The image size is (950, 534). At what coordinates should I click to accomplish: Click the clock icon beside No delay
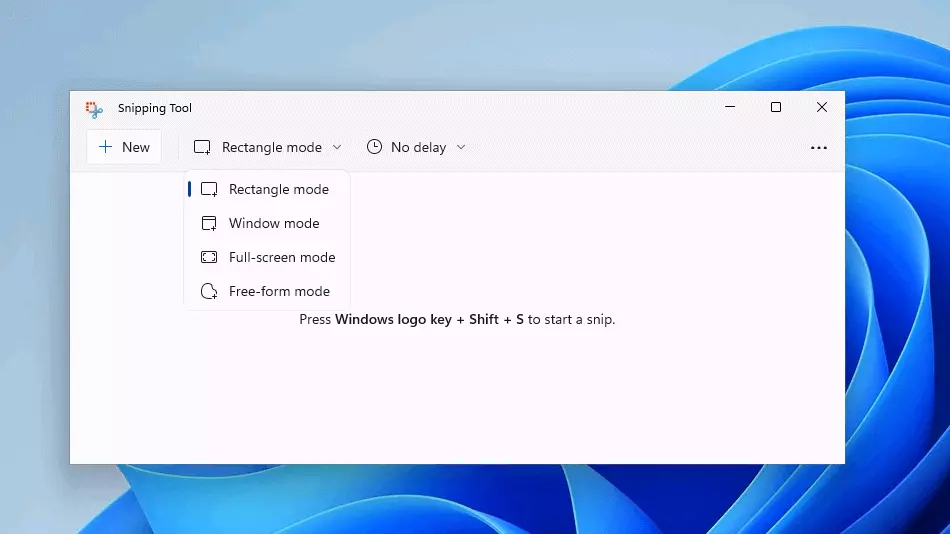point(374,147)
